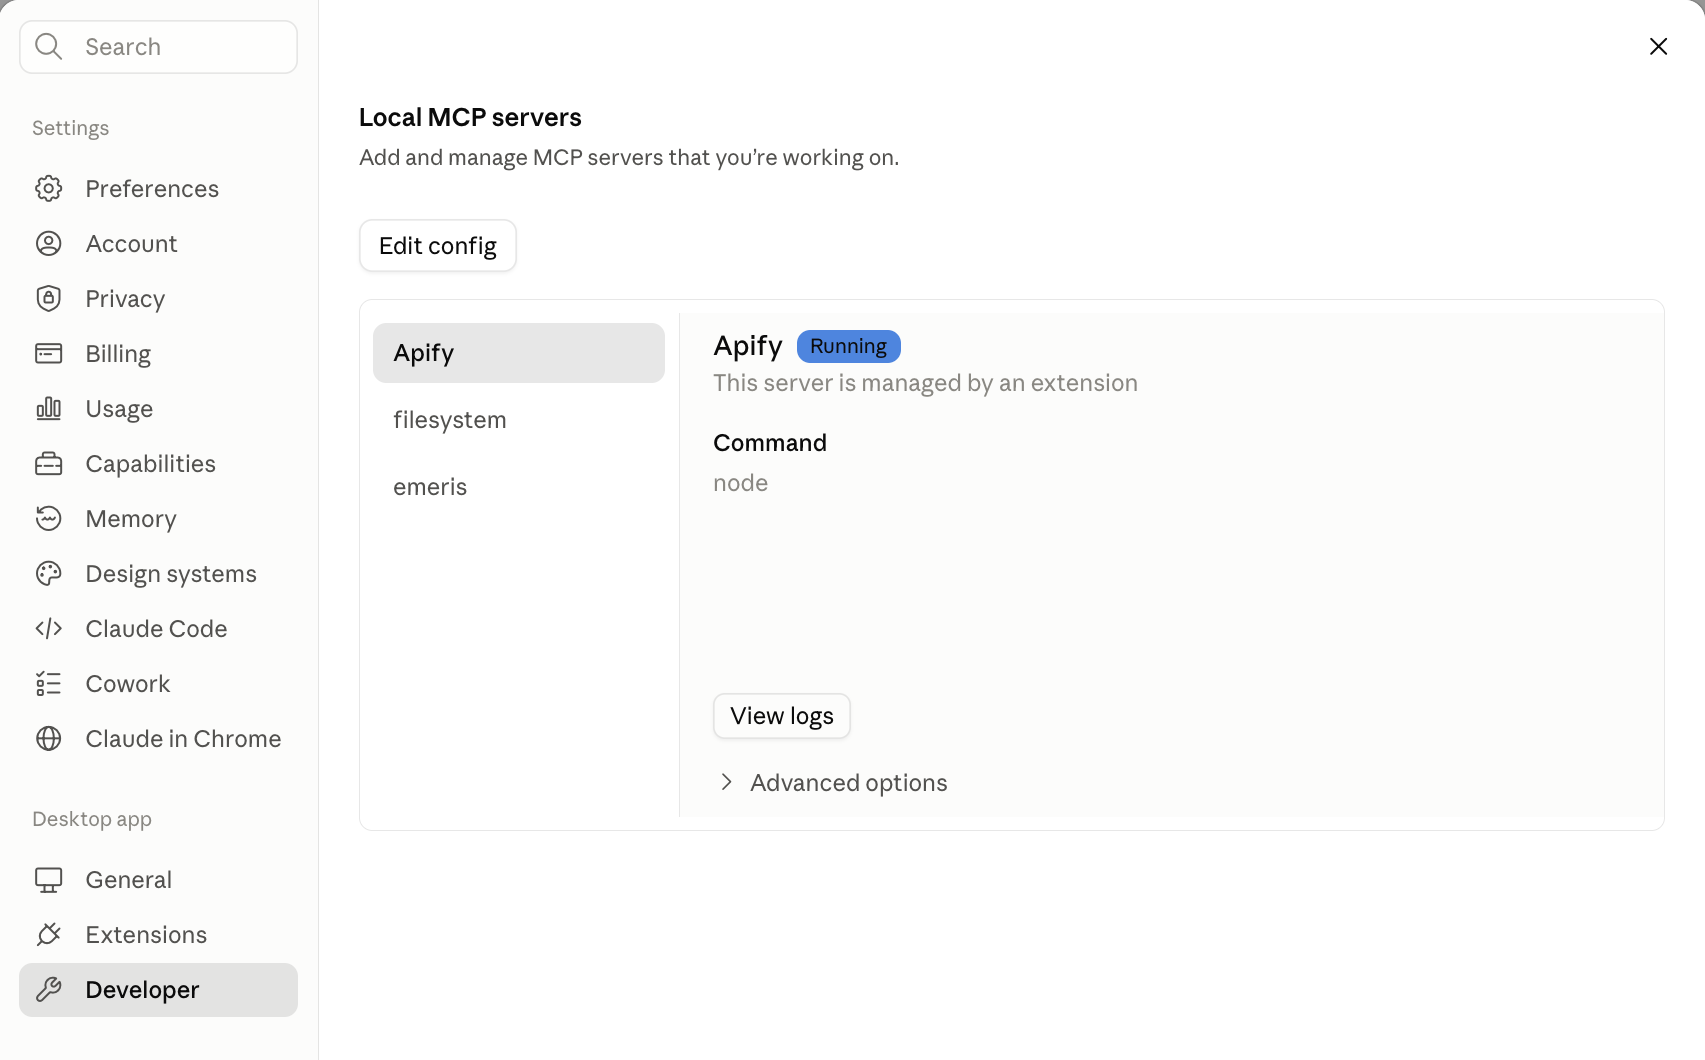Click the Running status badge
The image size is (1705, 1060).
click(849, 346)
